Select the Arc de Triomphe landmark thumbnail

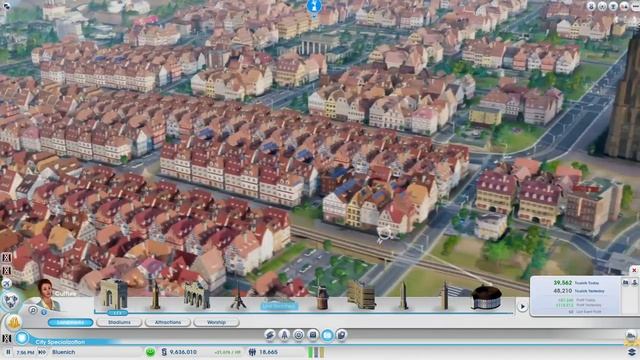pos(114,295)
